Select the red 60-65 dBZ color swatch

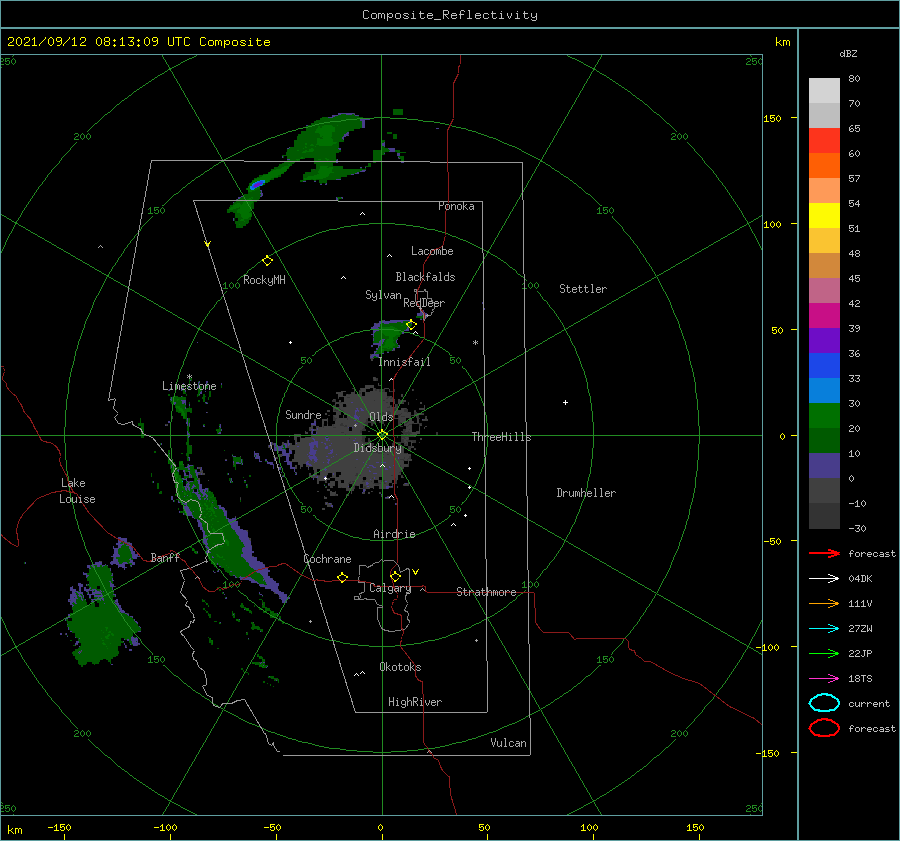(x=824, y=141)
